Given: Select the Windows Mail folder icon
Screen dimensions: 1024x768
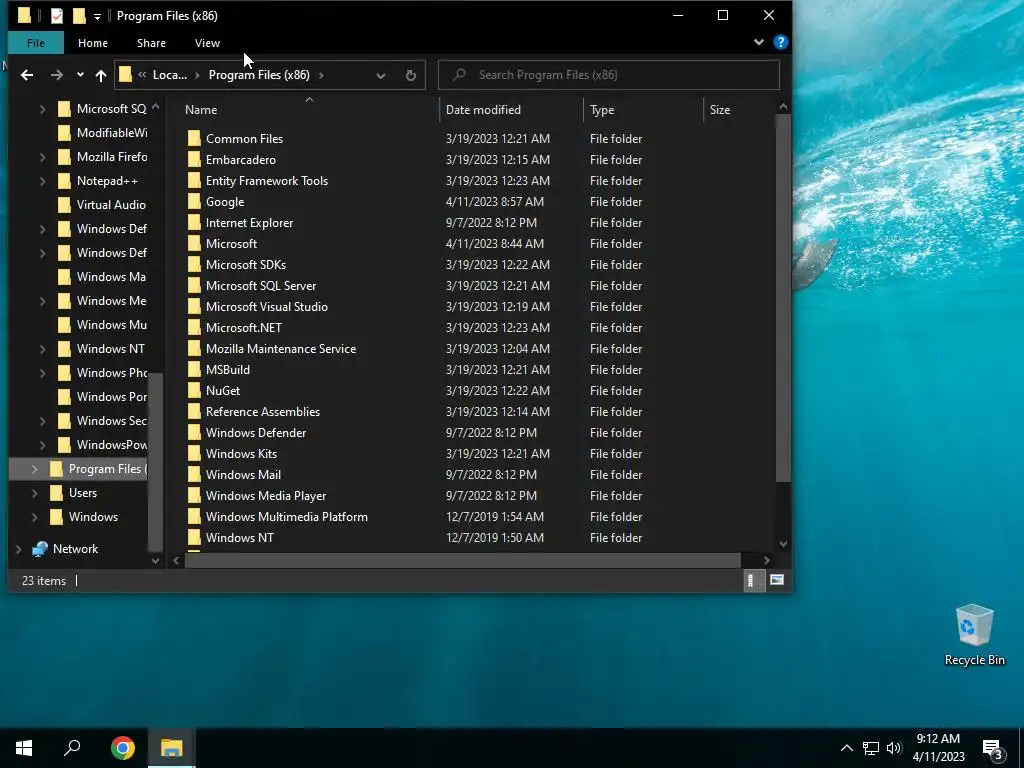Looking at the screenshot, I should click(194, 475).
